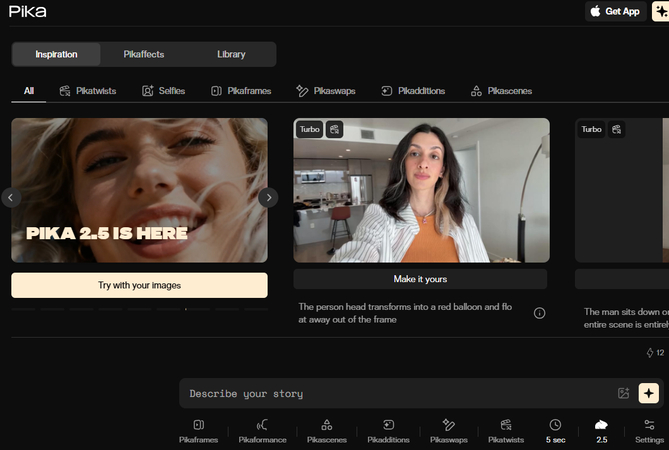
Task: Go to next carousel slide
Action: (x=268, y=197)
